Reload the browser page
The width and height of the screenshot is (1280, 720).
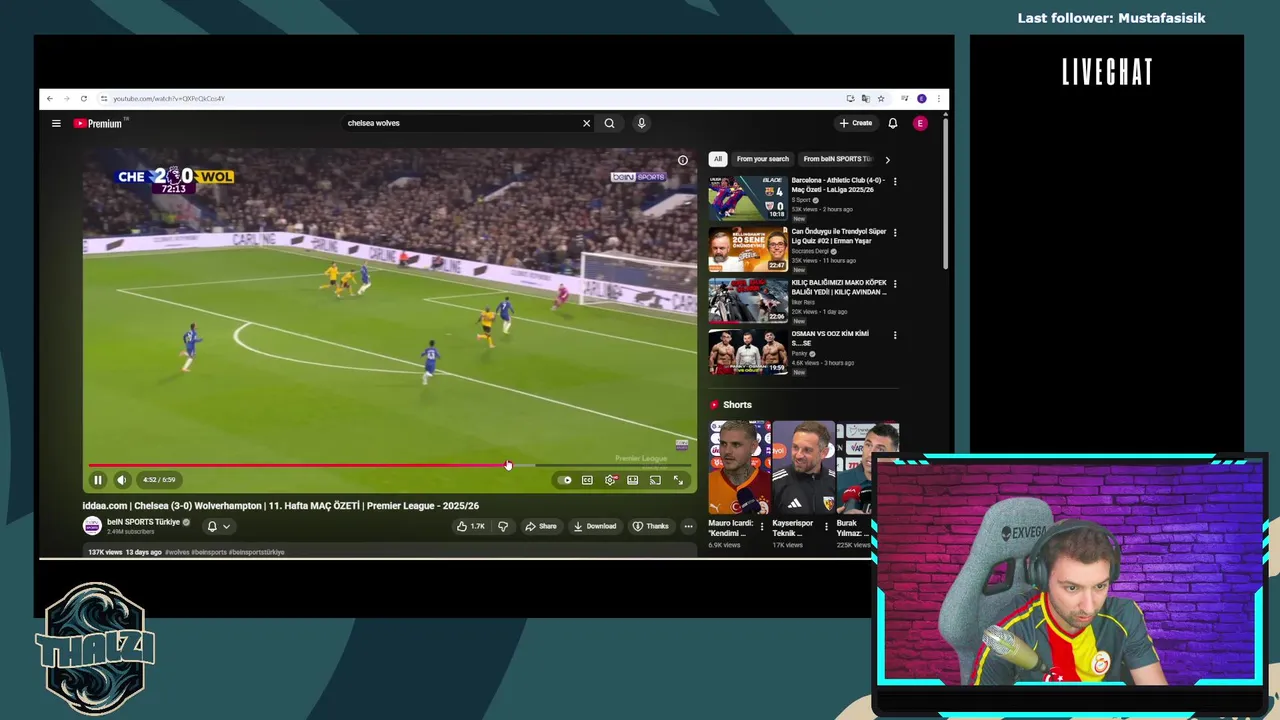[84, 99]
